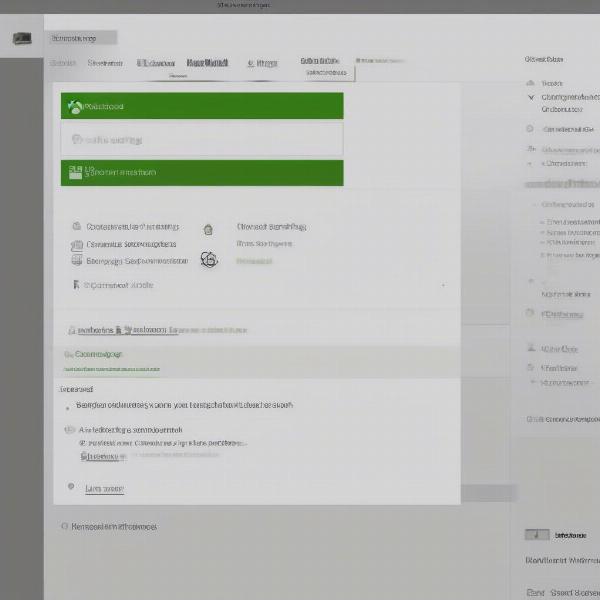Click the grid icon in second green banner
Image resolution: width=600 pixels, height=600 pixels.
75,172
